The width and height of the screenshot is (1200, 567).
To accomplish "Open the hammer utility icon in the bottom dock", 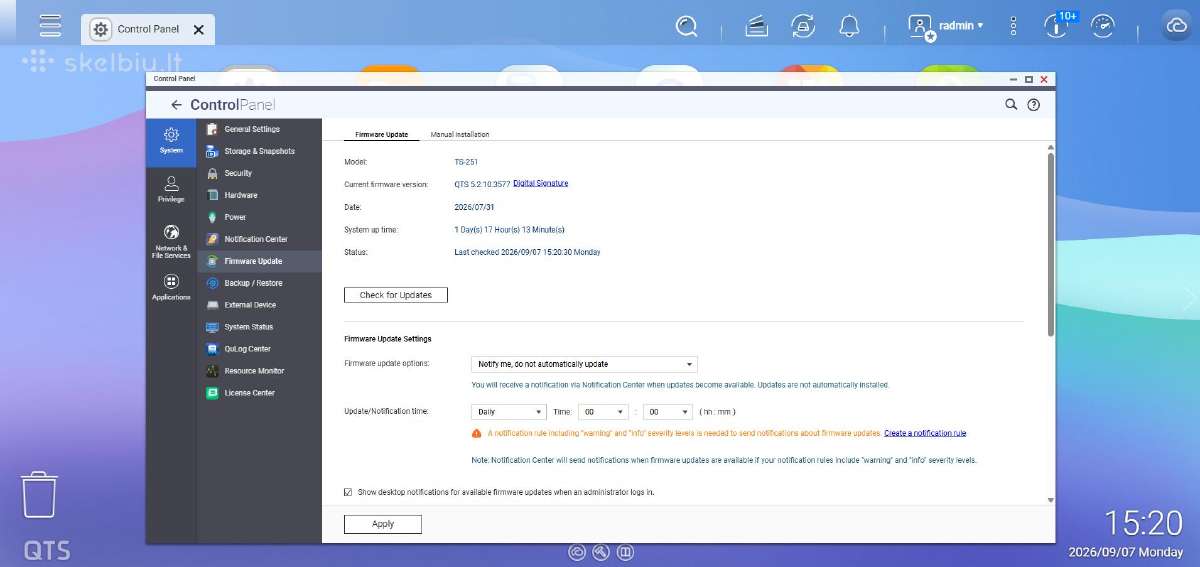I will click(601, 552).
